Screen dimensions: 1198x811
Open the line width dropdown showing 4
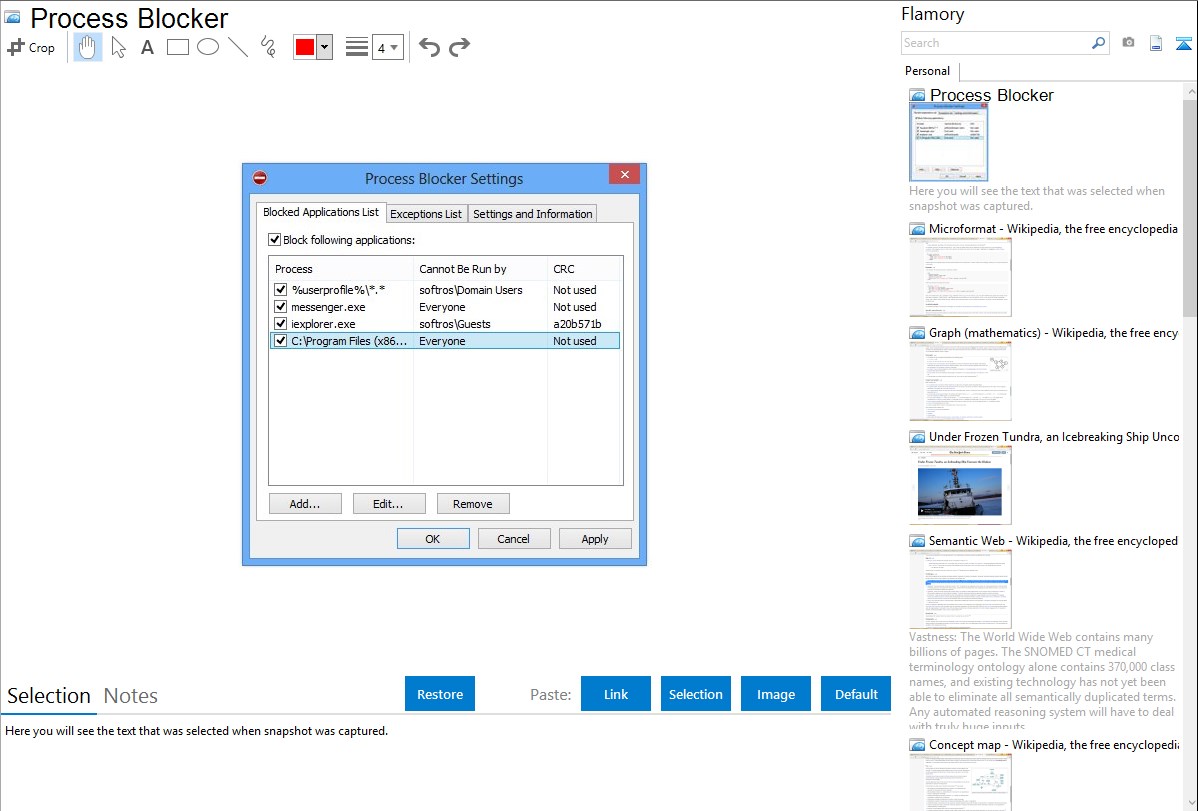[x=388, y=47]
